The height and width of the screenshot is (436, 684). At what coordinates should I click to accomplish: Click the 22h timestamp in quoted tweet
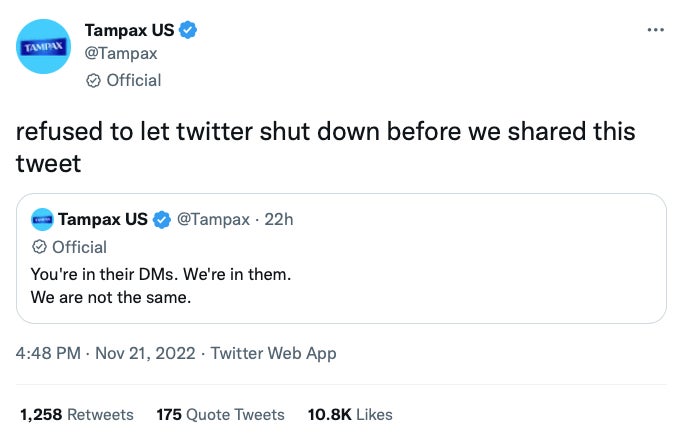278,219
